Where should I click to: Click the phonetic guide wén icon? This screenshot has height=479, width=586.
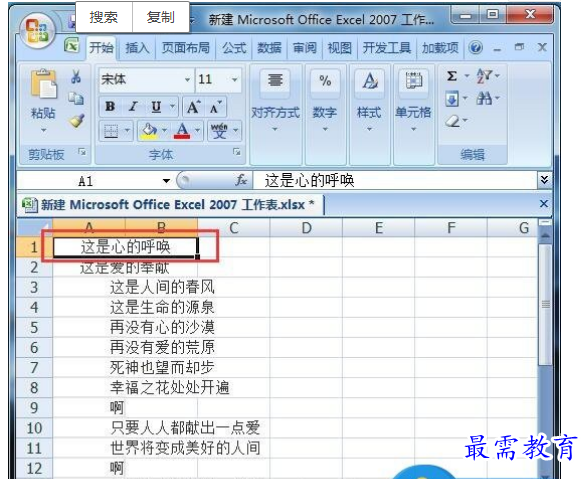219,131
